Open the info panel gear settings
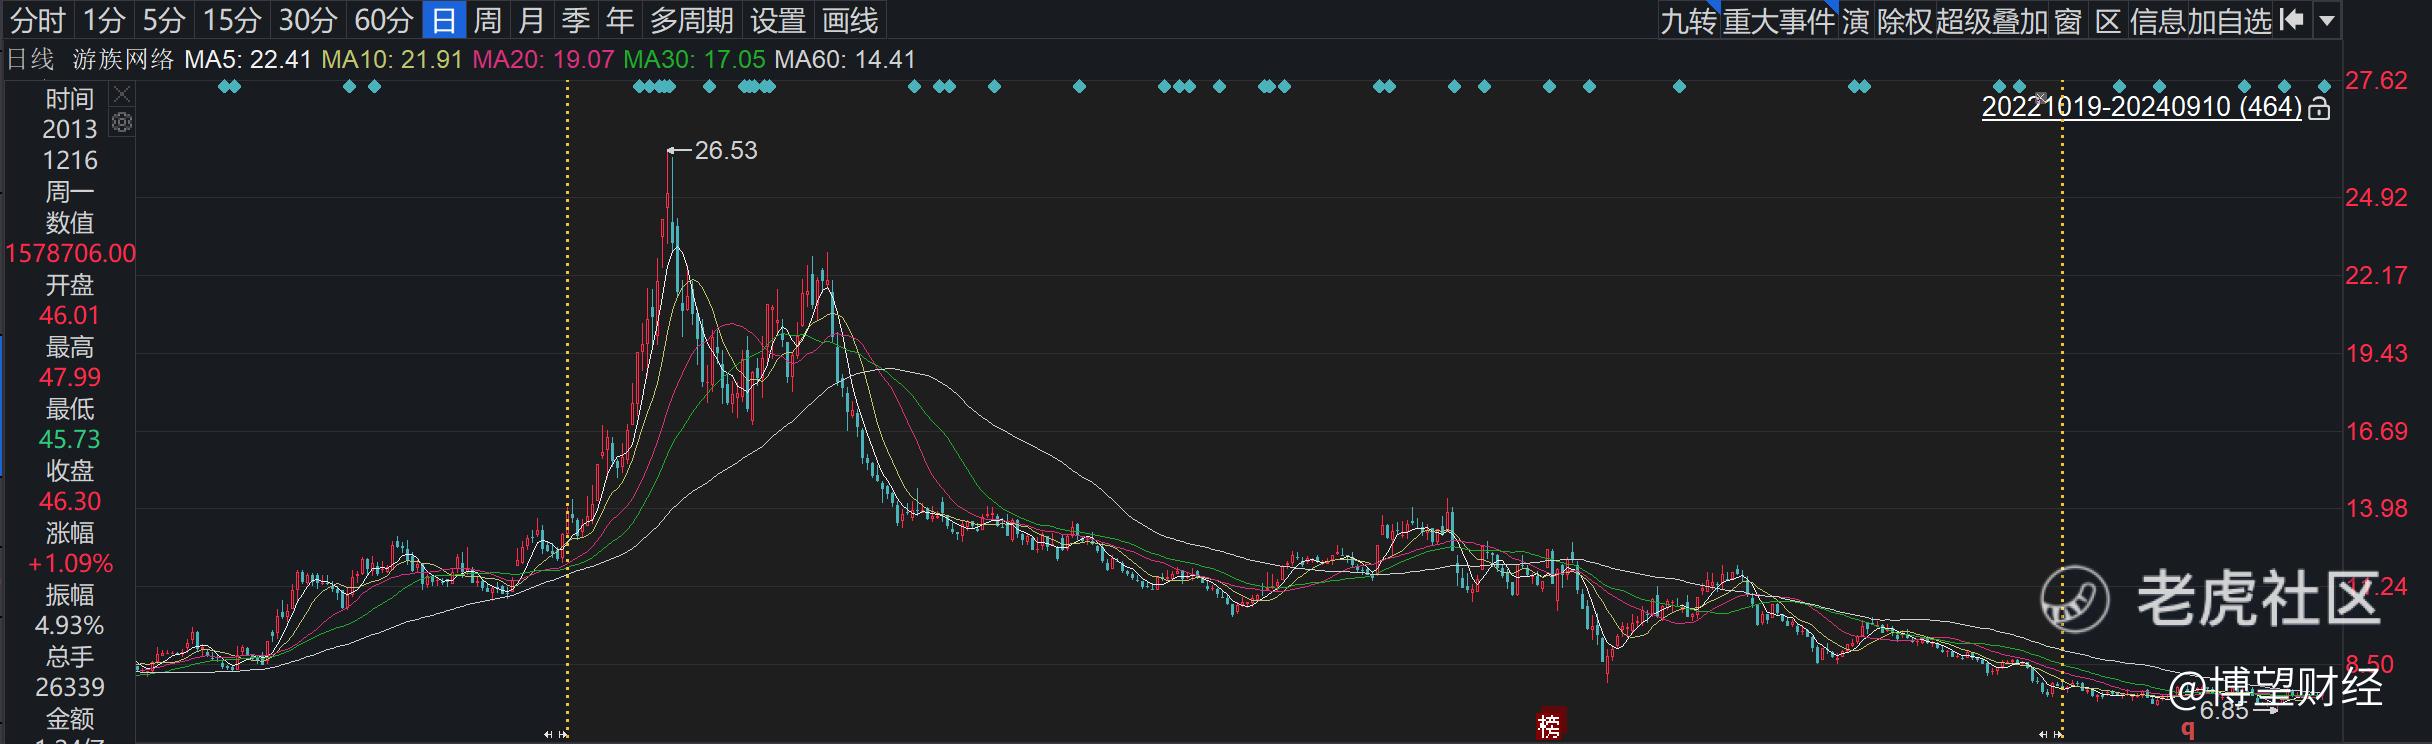The image size is (2432, 744). point(122,123)
